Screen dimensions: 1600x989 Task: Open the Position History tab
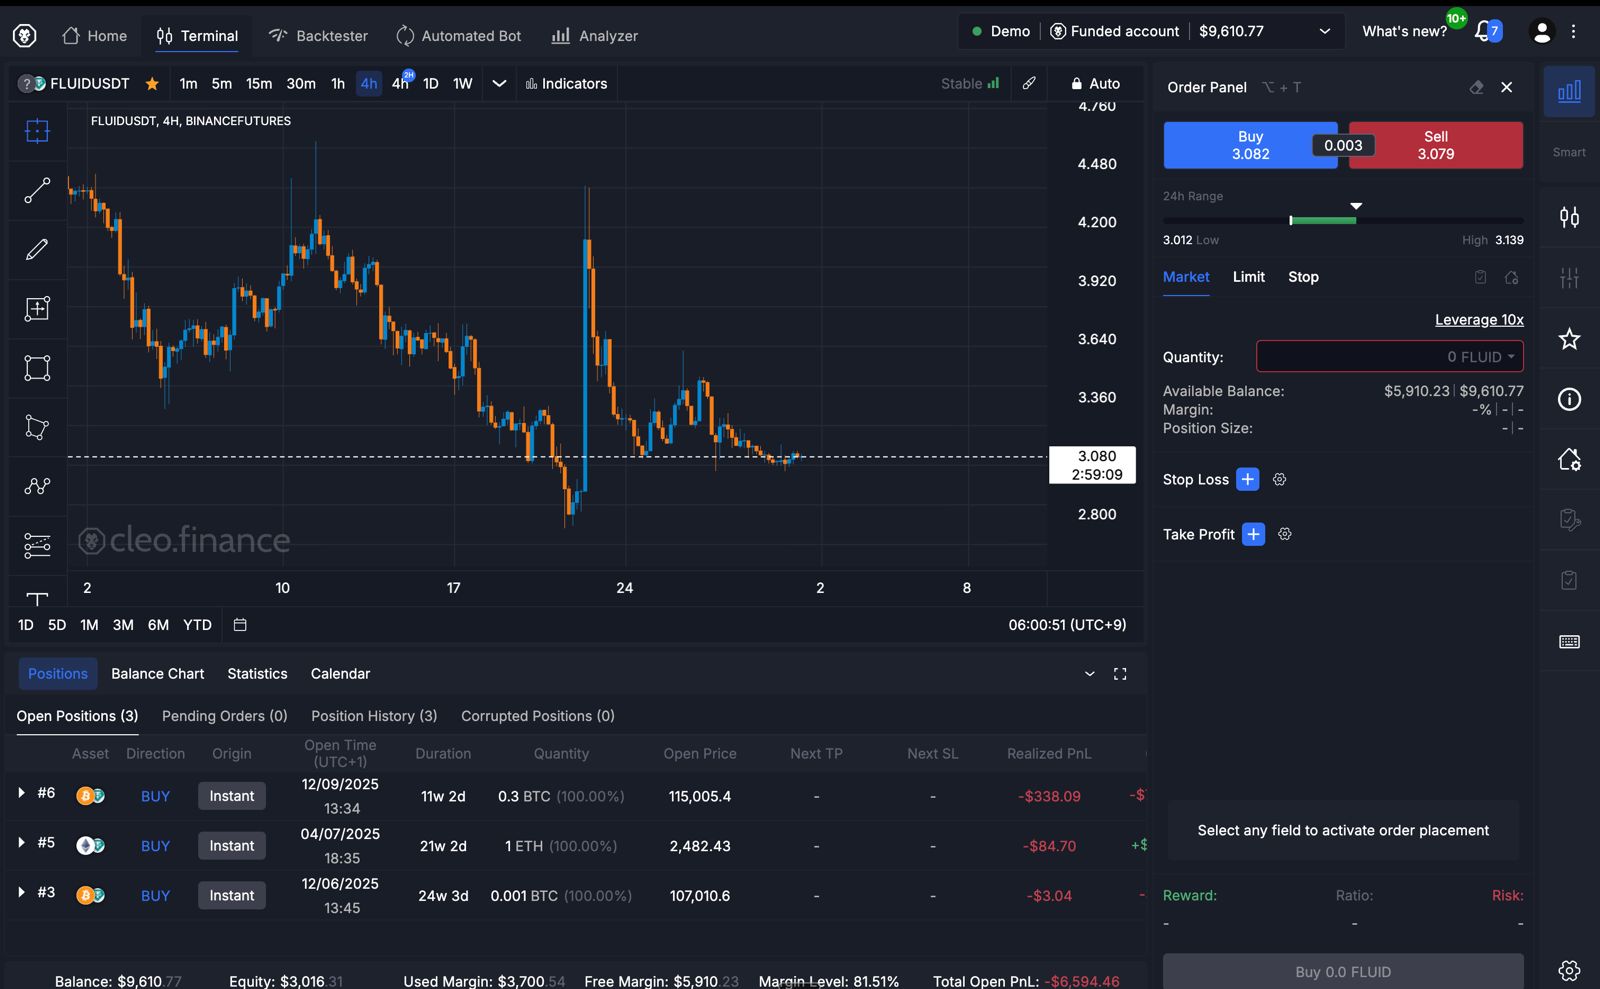click(x=373, y=716)
